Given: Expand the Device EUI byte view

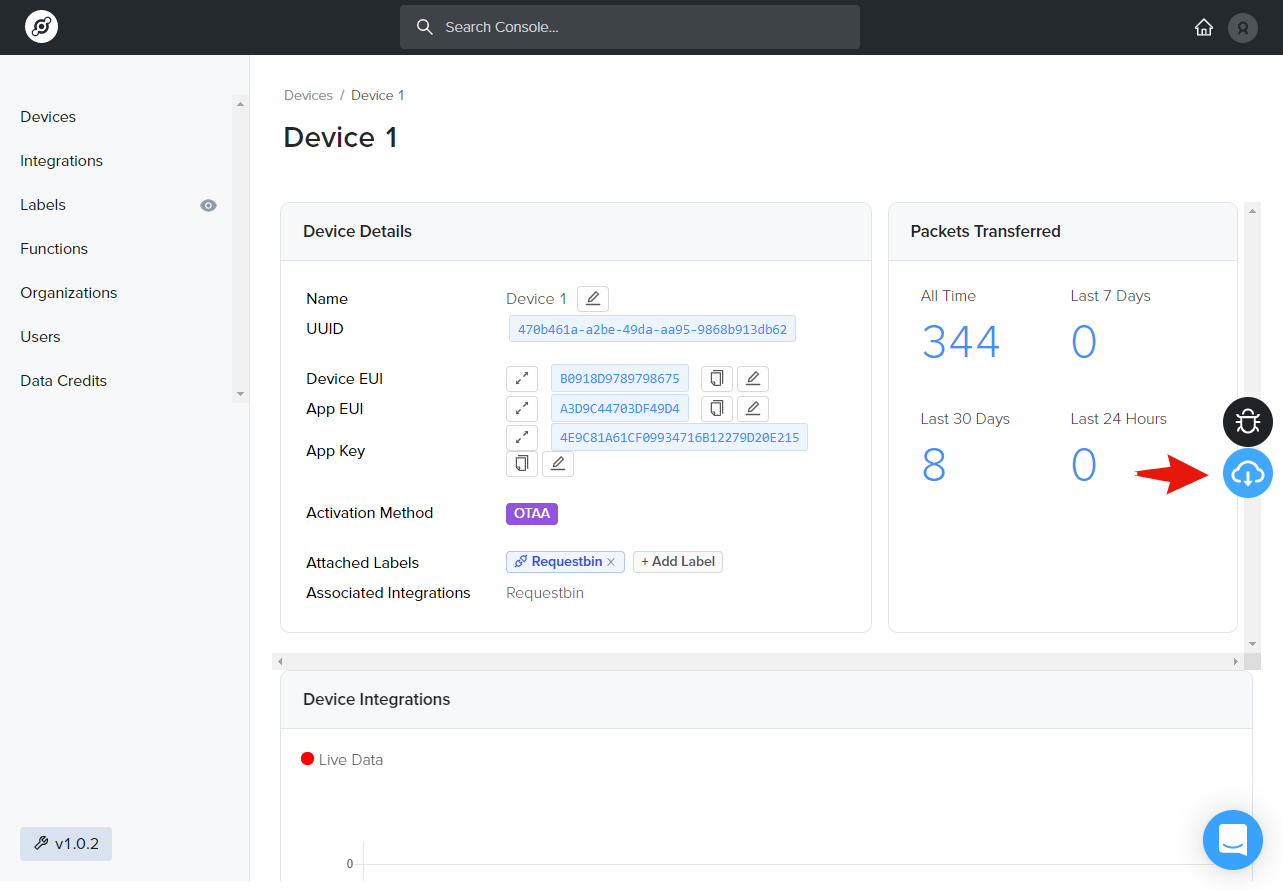Looking at the screenshot, I should (x=522, y=379).
